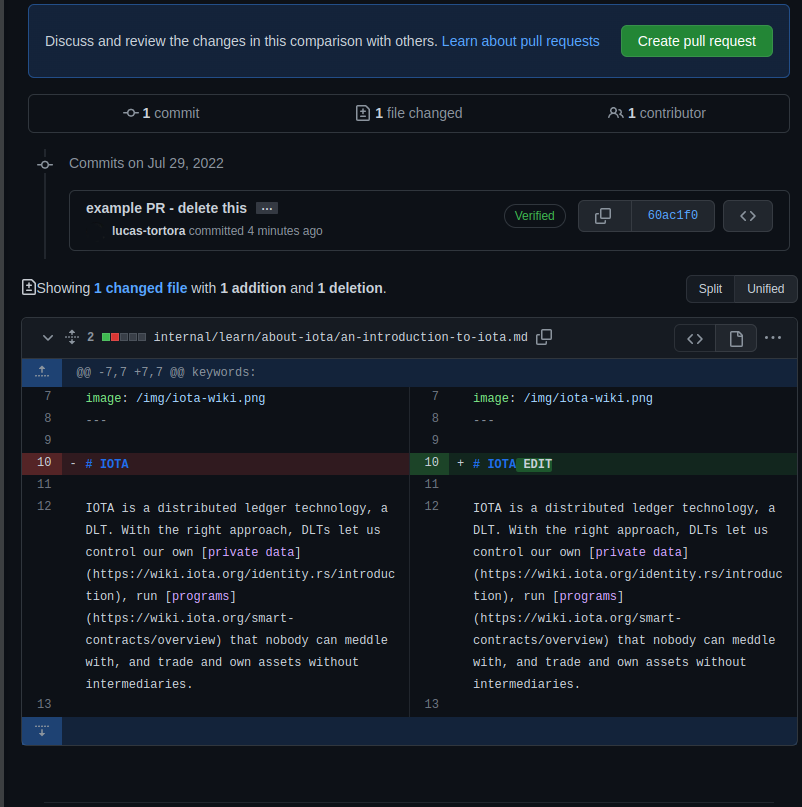Switch to Split diff view
Viewport: 802px width, 807px height.
pos(710,289)
